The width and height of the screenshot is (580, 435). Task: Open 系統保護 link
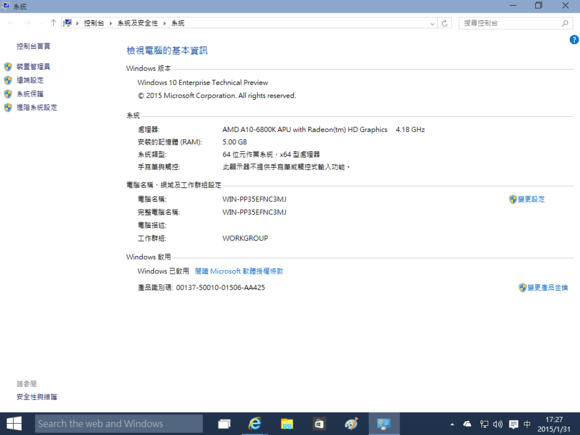pos(30,94)
